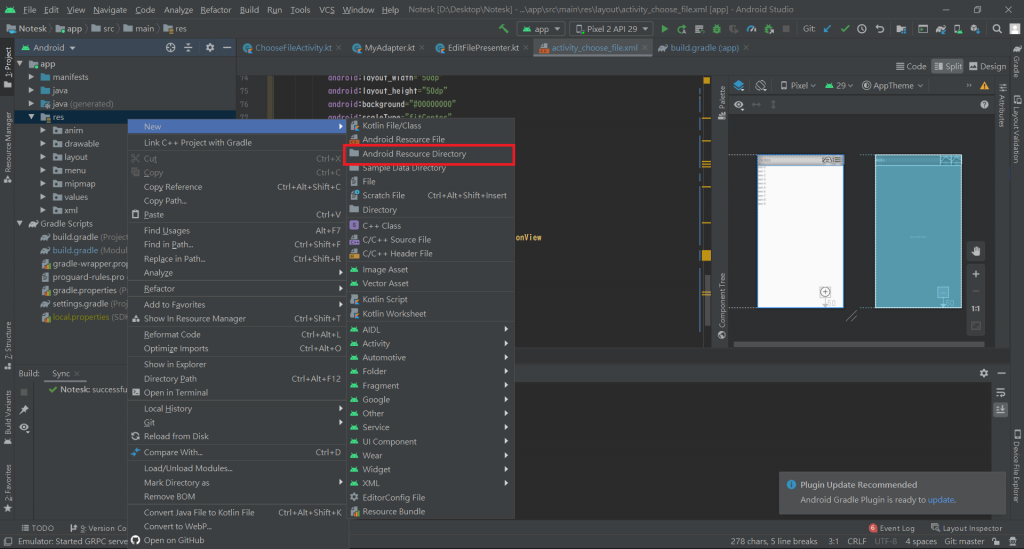Run the app with green play icon
This screenshot has height=549, width=1024.
(x=664, y=29)
